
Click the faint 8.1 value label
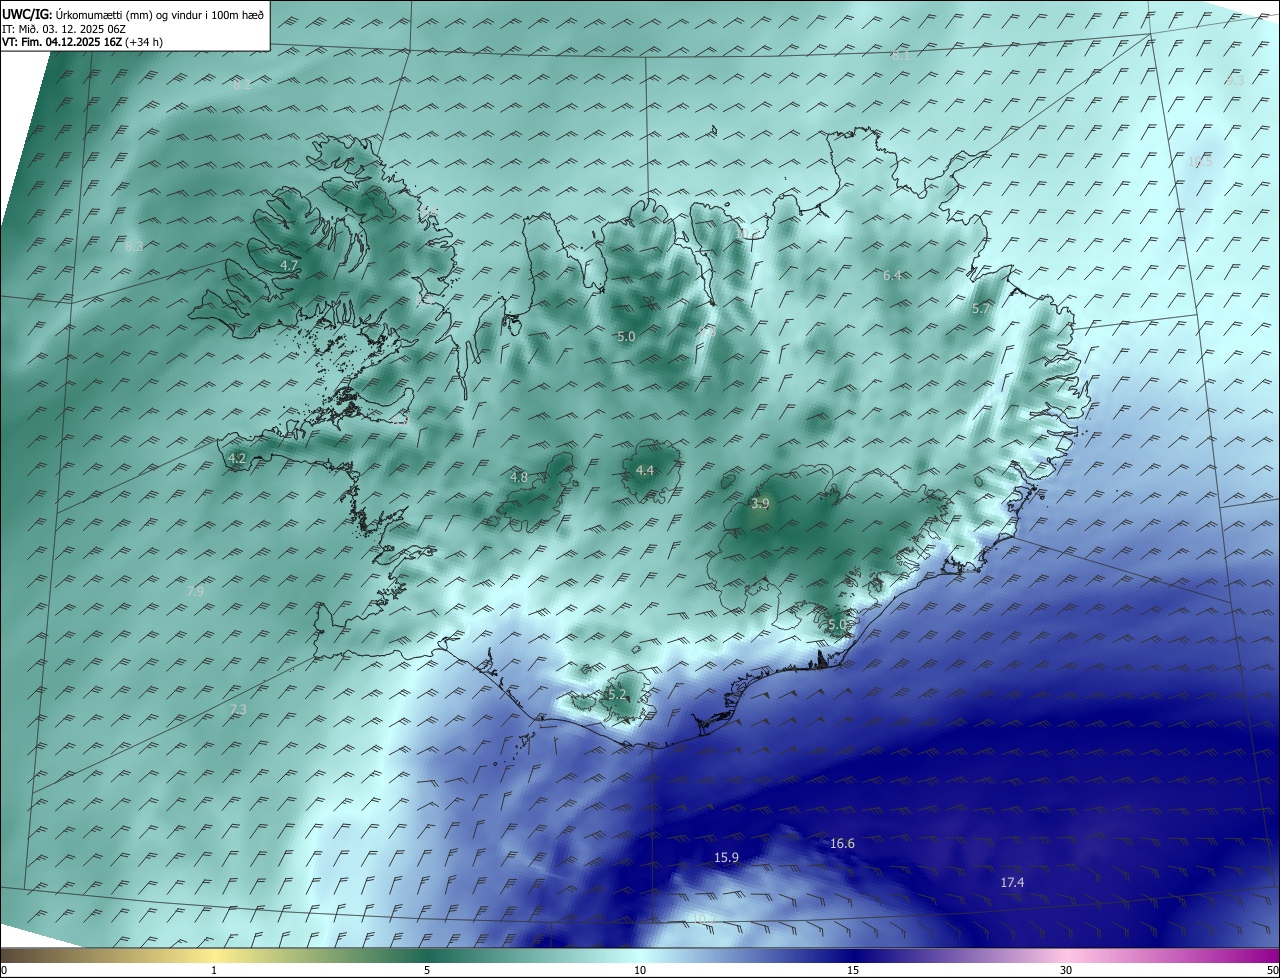click(x=901, y=56)
